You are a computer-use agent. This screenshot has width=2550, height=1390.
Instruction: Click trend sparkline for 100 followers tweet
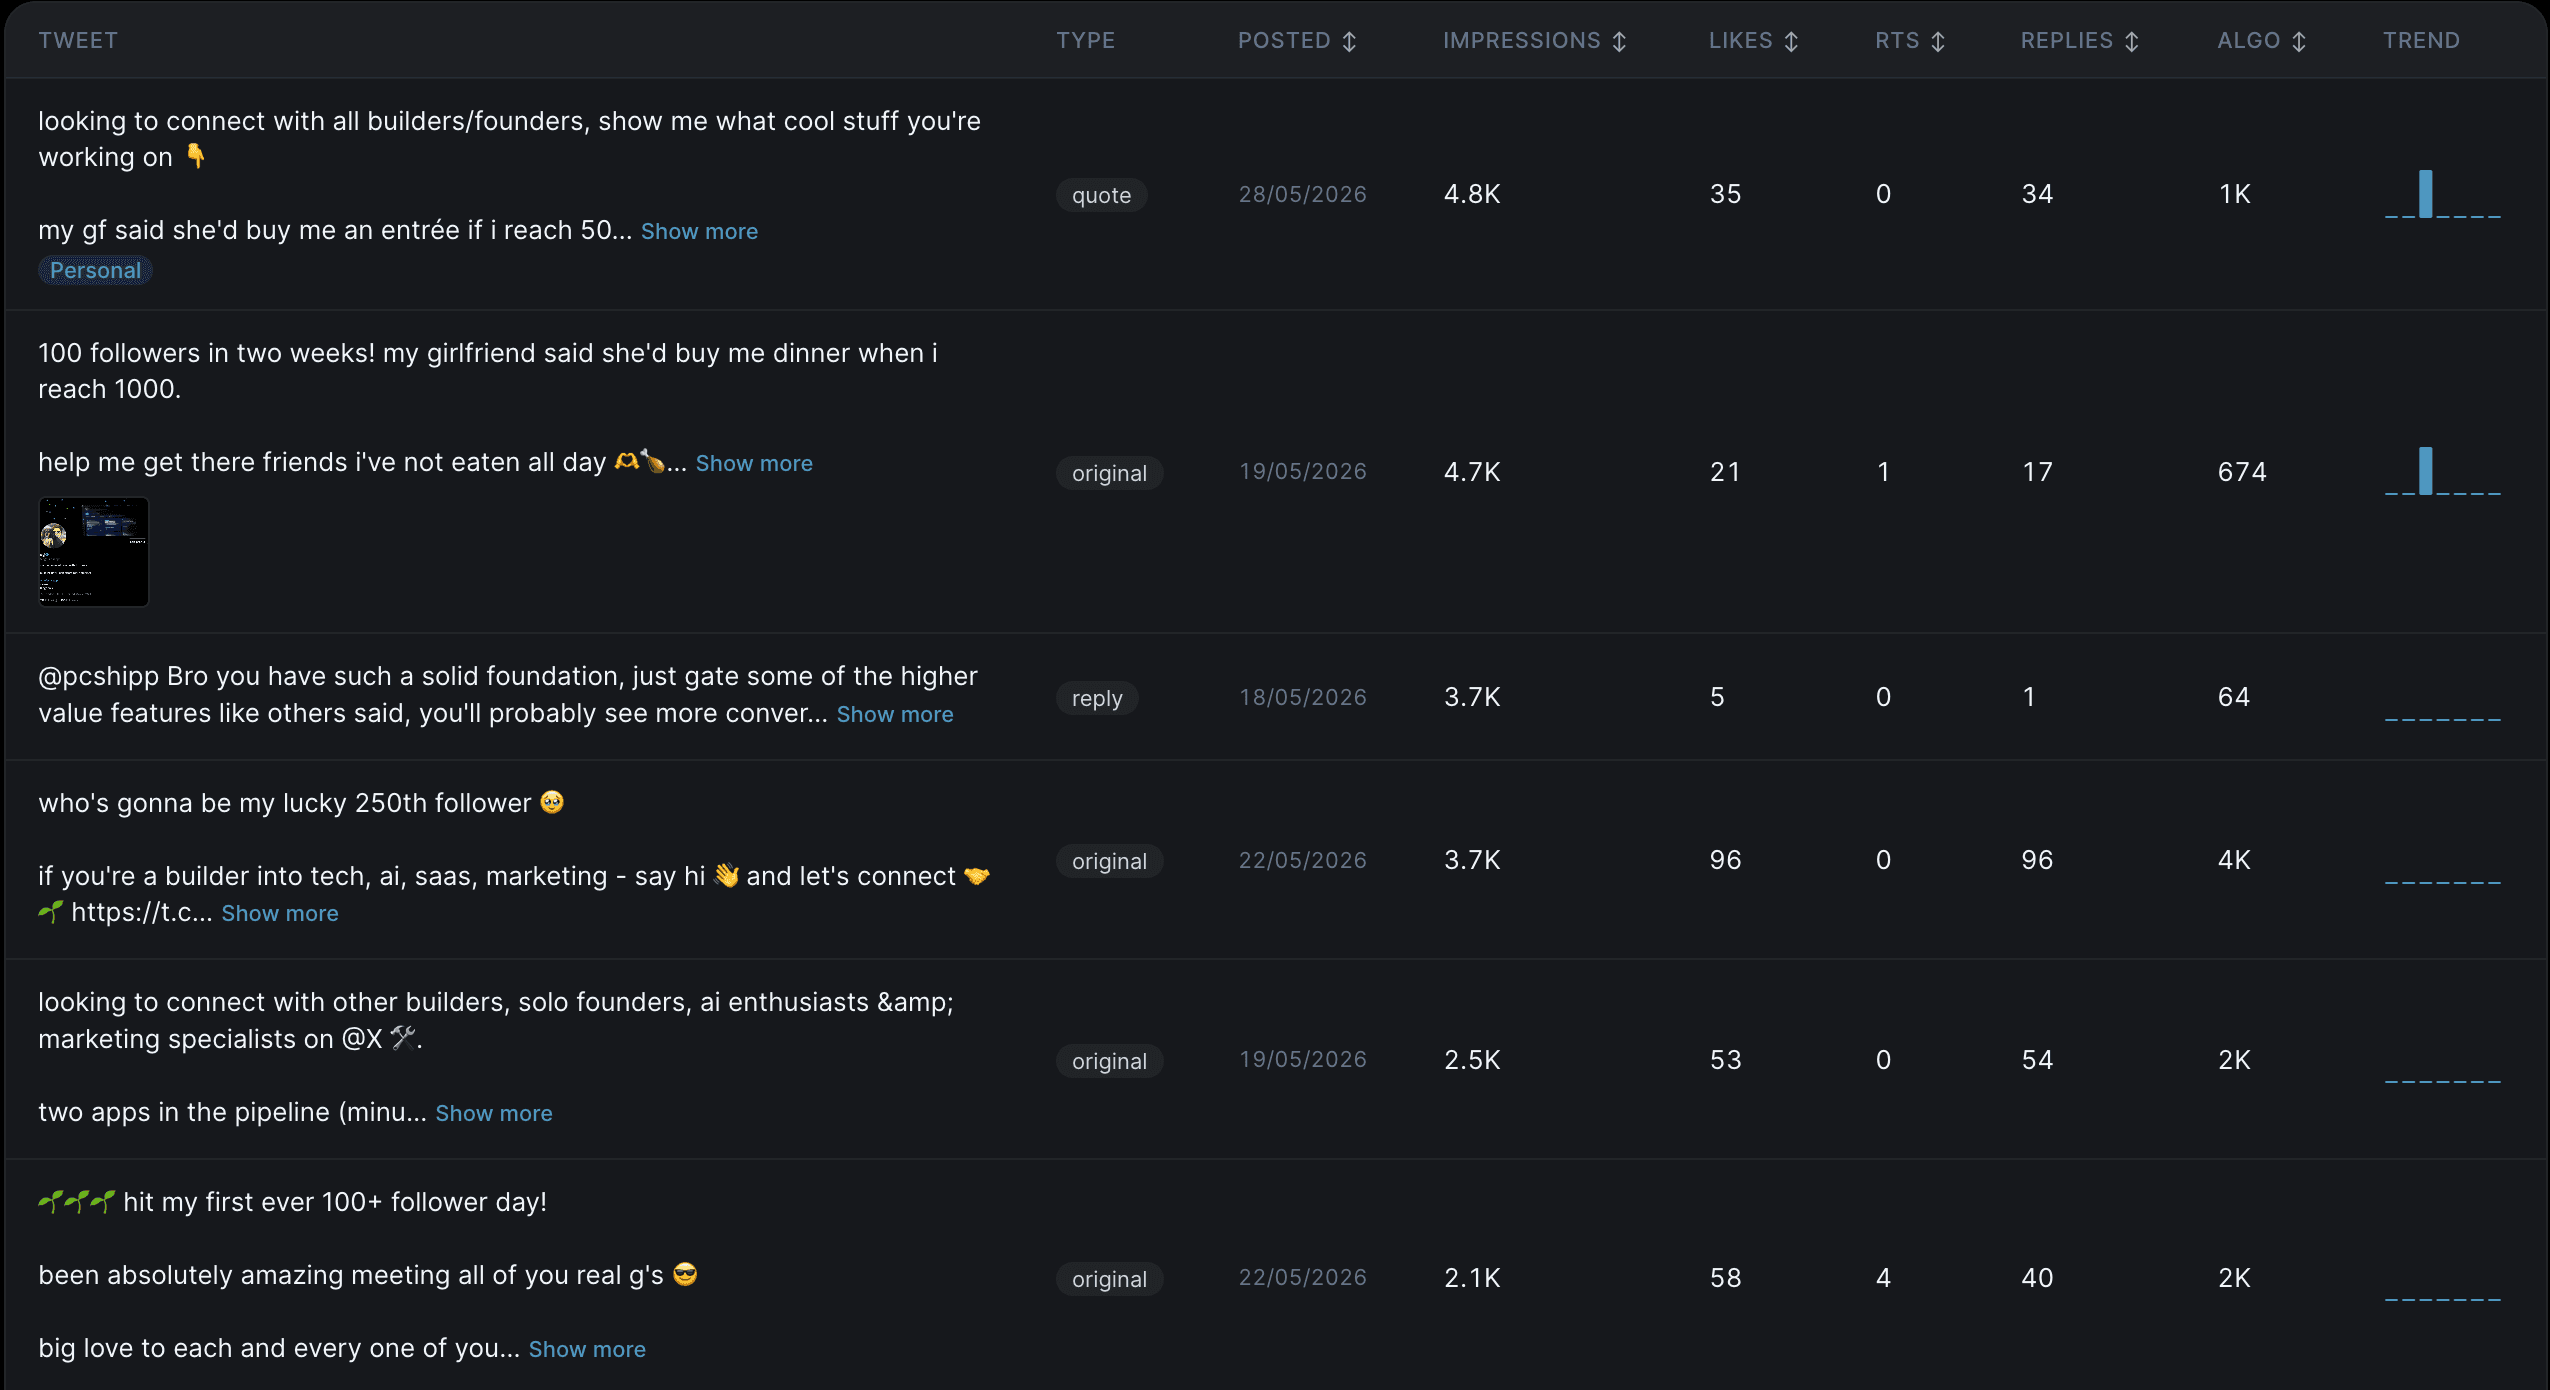[2442, 471]
